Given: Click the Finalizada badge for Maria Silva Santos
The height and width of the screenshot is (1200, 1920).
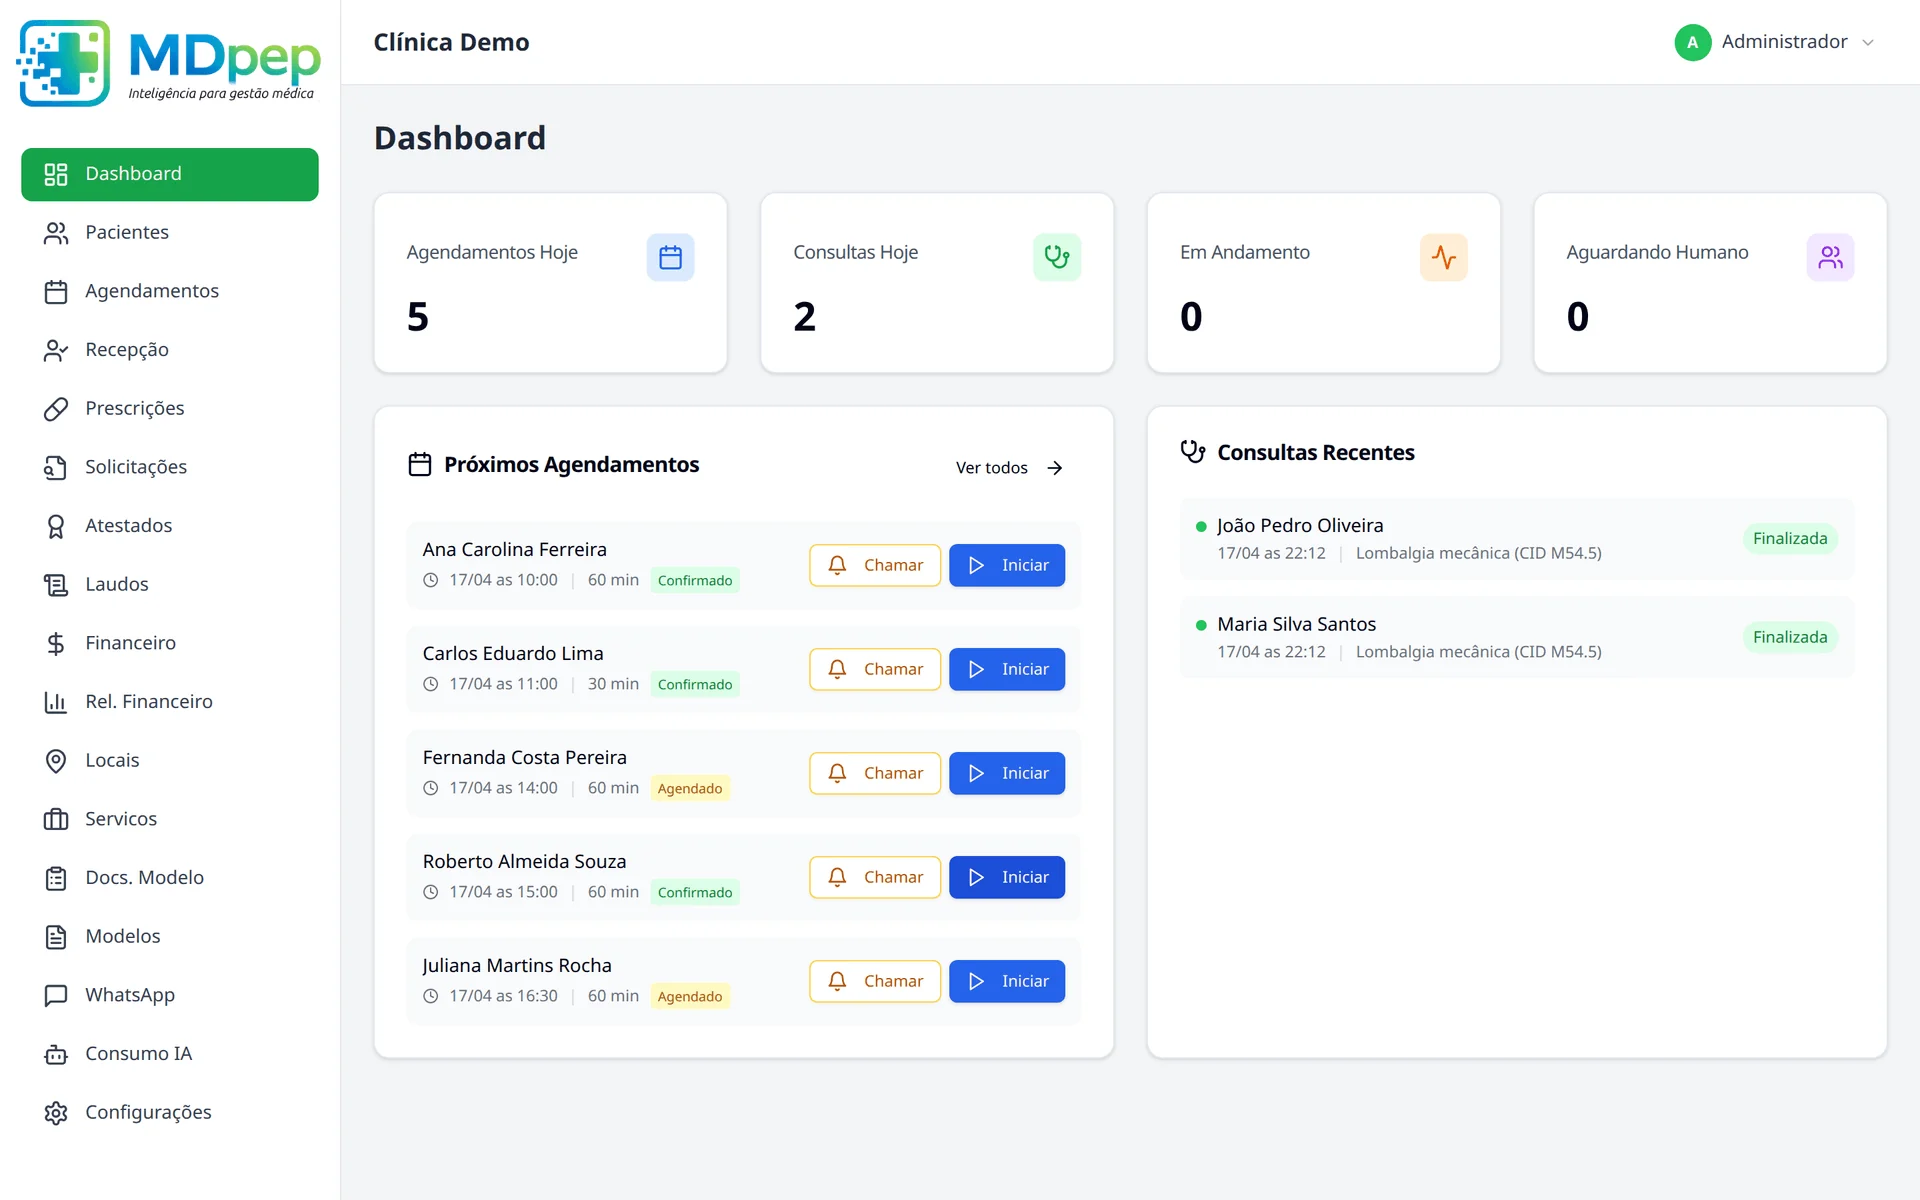Looking at the screenshot, I should [1789, 636].
